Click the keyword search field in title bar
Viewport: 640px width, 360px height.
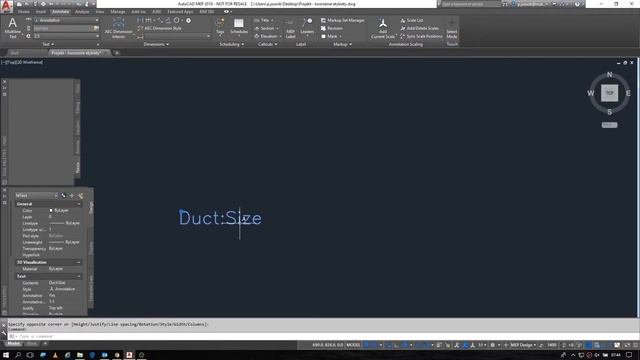point(471,4)
